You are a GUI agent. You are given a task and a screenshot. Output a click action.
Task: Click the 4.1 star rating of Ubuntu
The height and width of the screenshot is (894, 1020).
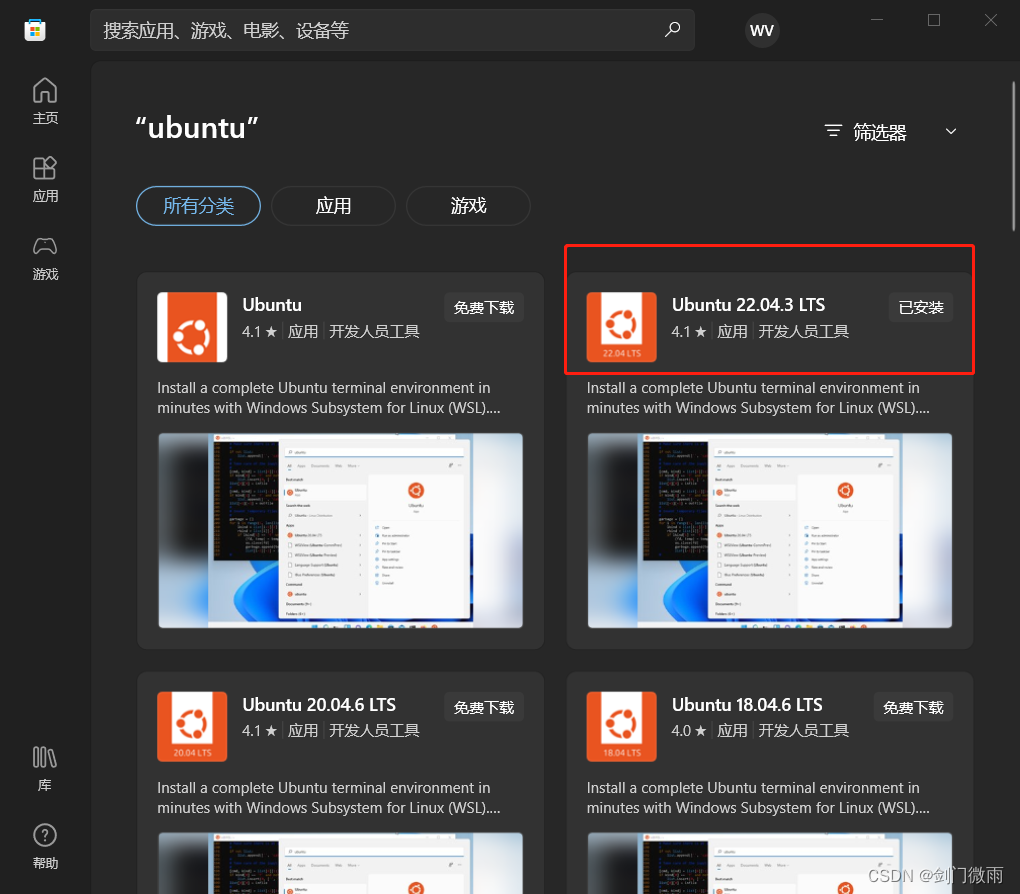coord(260,332)
